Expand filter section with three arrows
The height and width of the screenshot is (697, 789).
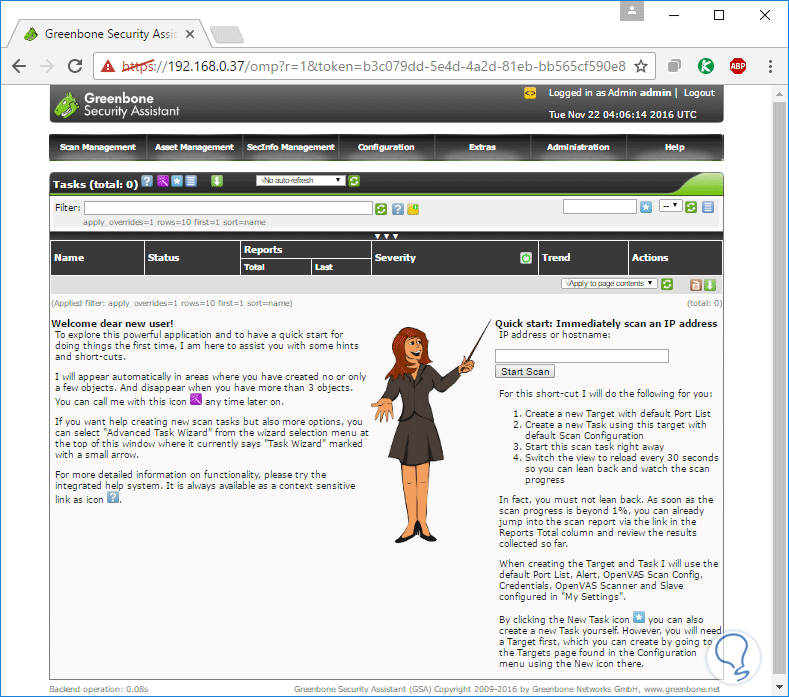coord(386,236)
